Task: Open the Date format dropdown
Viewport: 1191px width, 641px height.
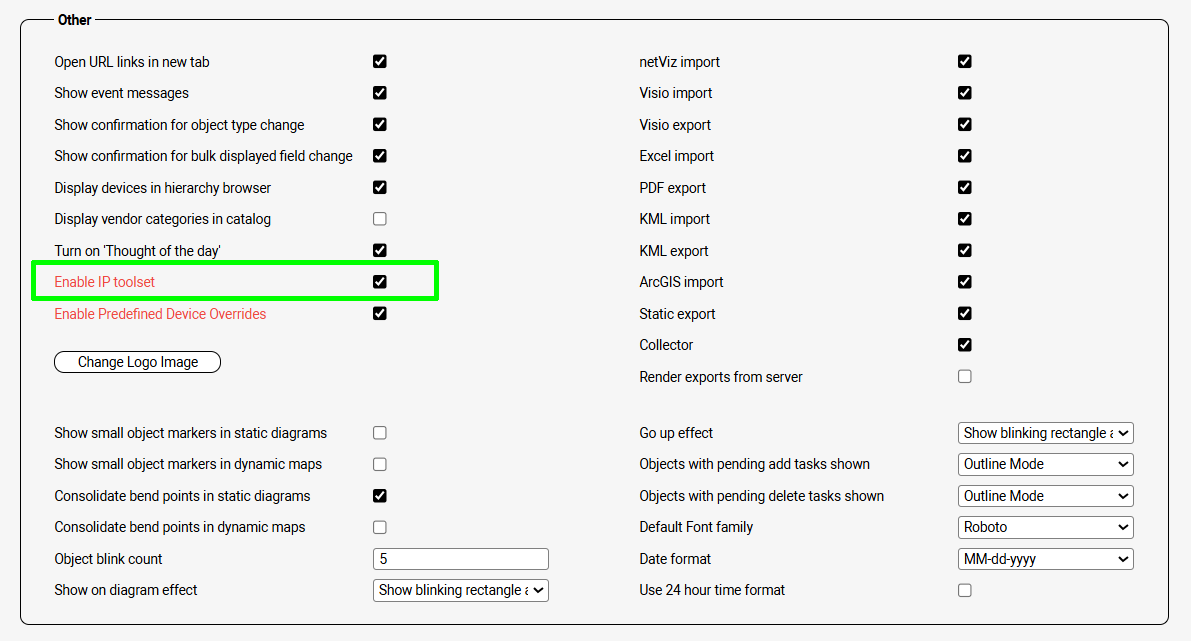Action: (1045, 559)
